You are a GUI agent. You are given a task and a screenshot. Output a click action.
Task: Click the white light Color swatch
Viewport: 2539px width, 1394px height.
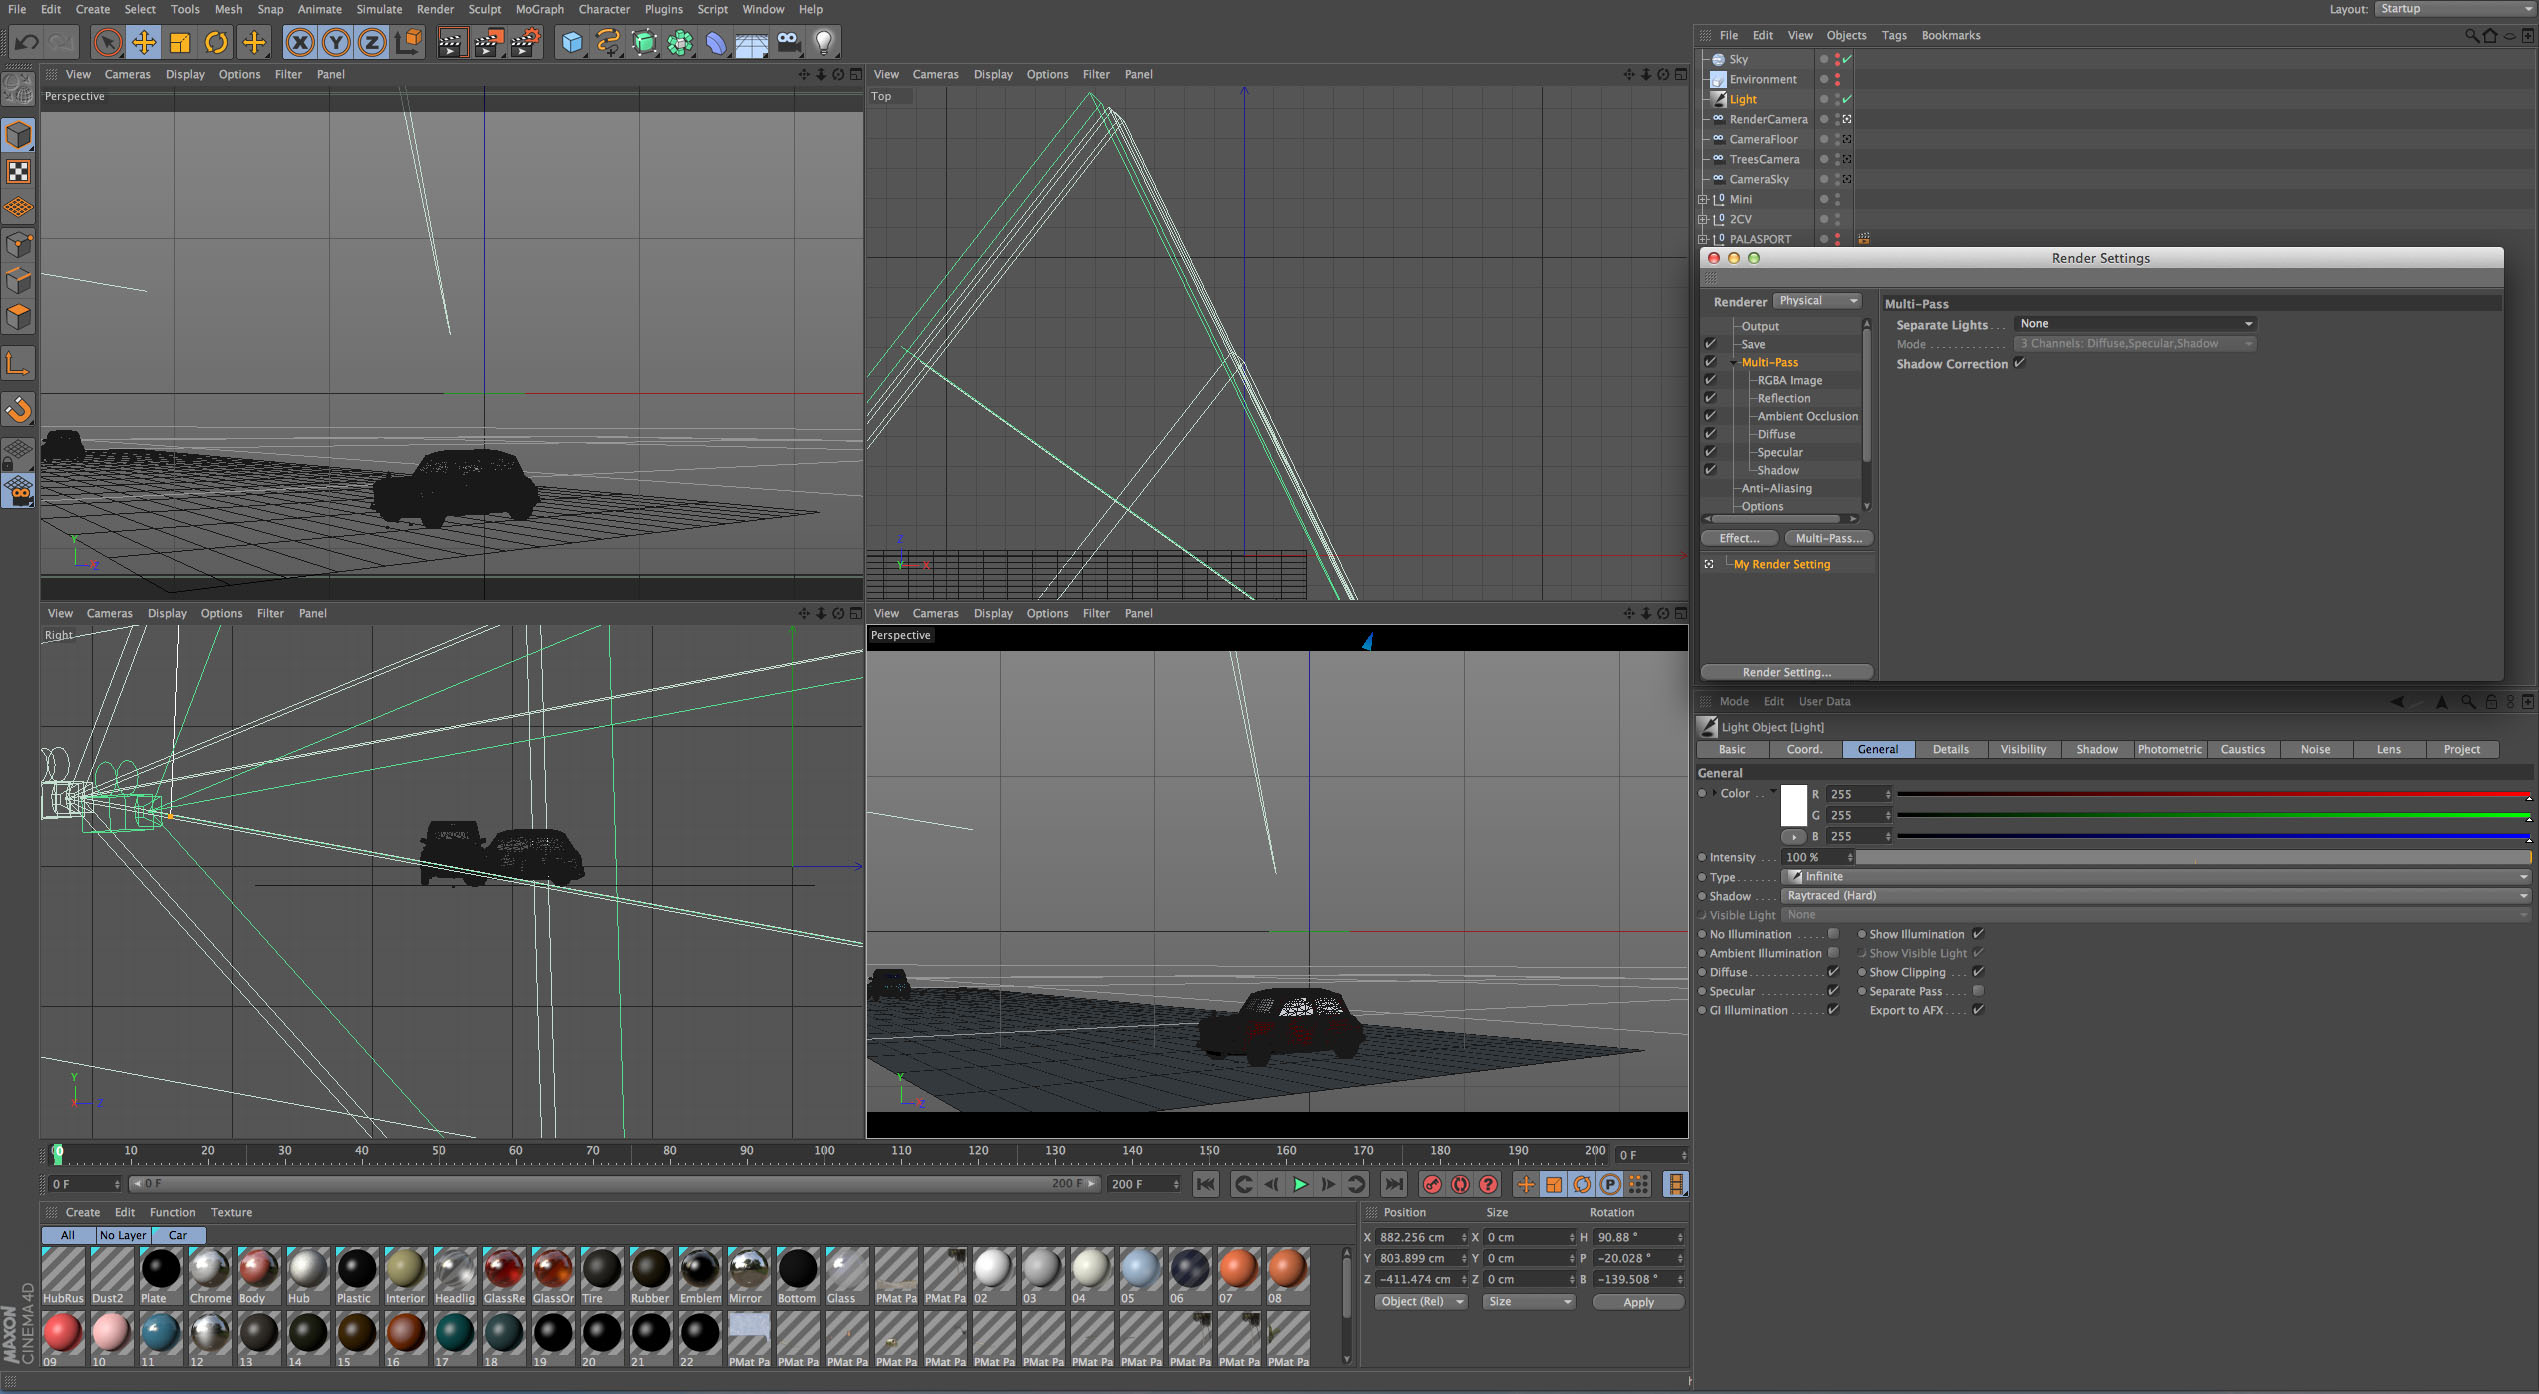[1794, 804]
